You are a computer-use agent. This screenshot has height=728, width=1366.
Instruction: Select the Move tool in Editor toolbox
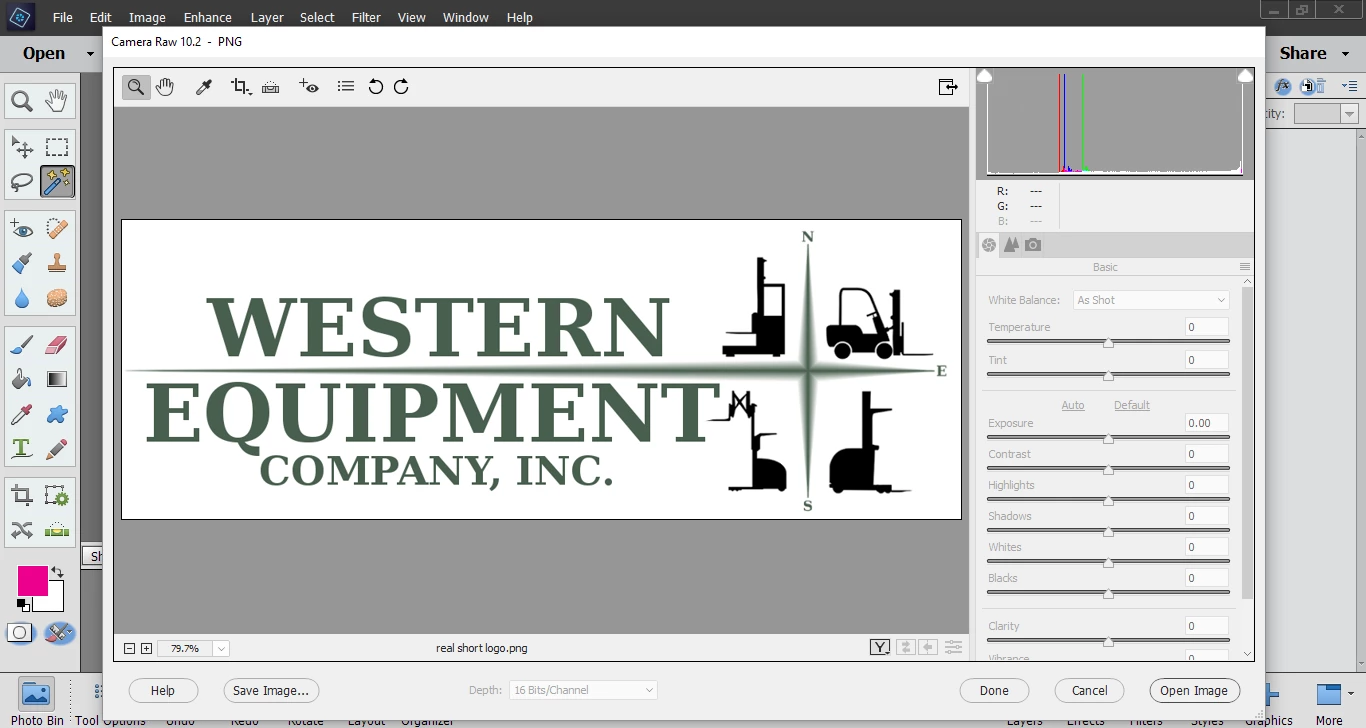22,148
